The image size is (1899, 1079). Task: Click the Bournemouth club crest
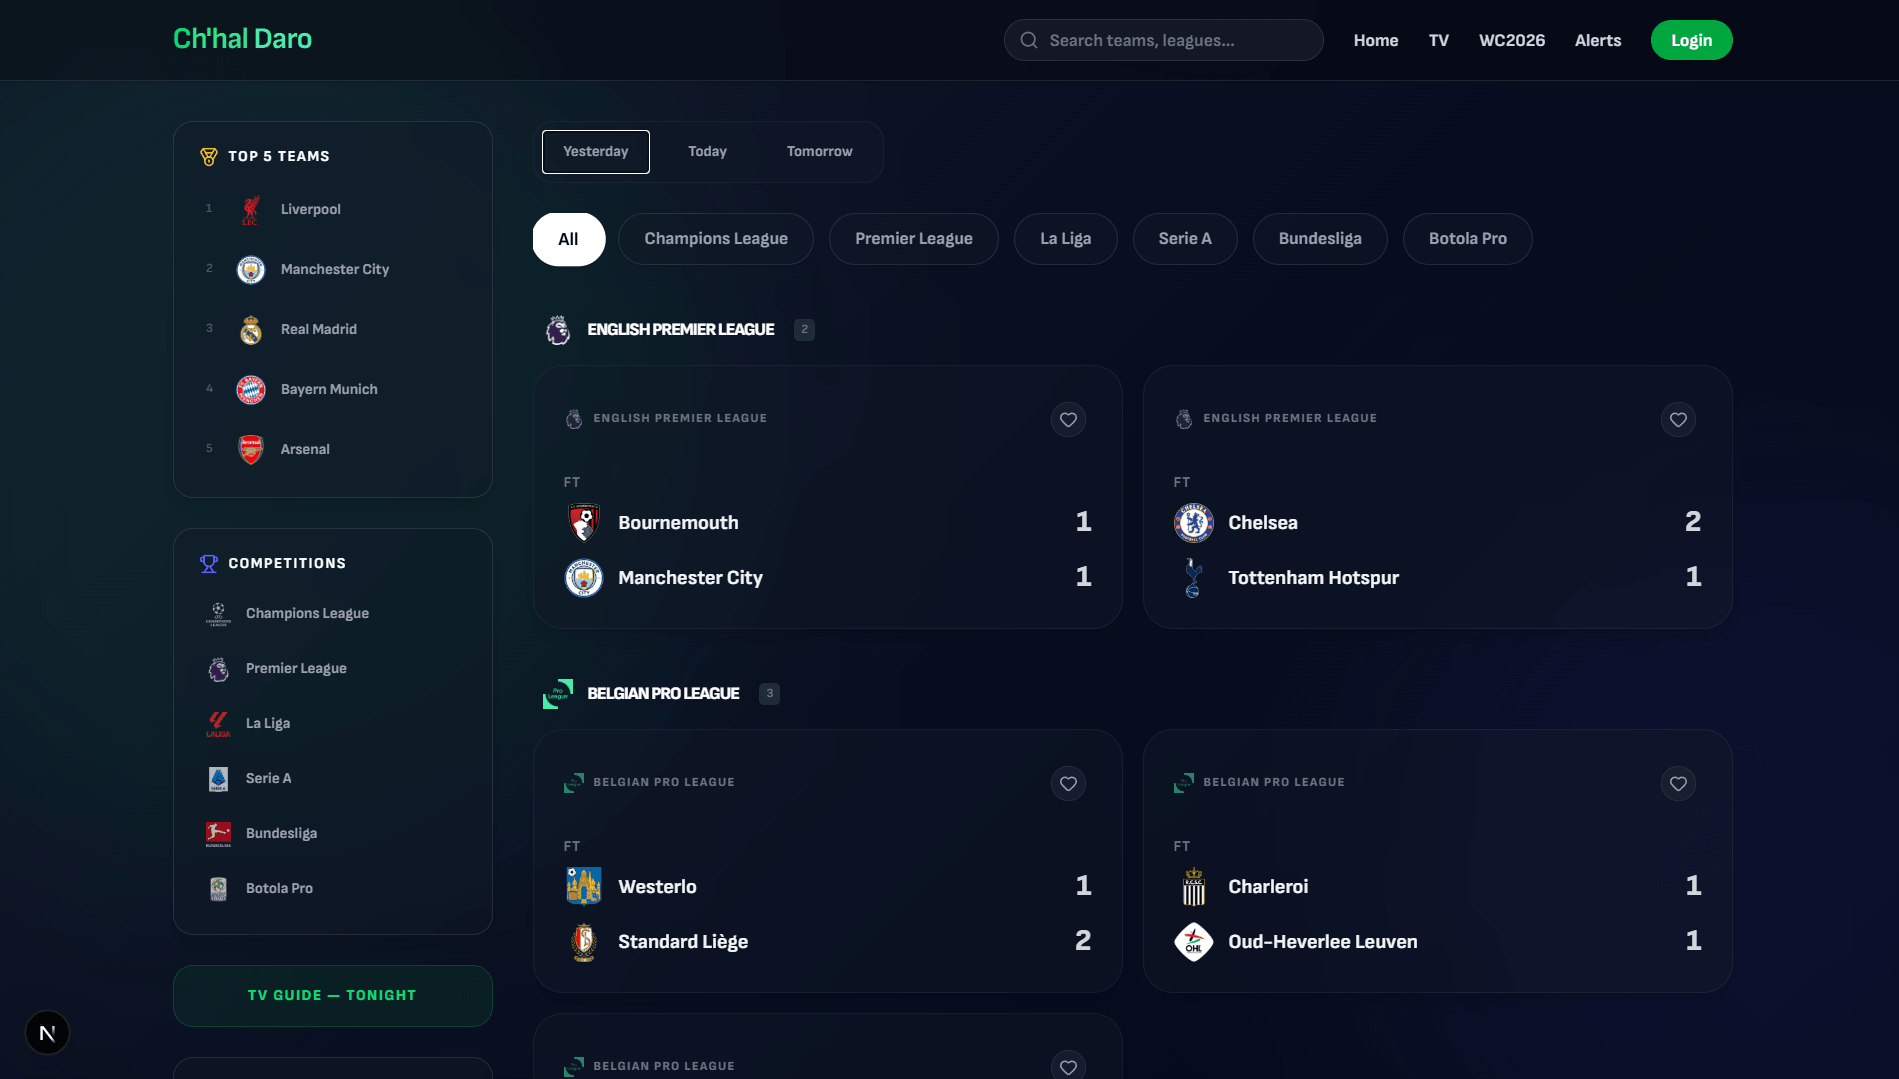[x=584, y=523]
